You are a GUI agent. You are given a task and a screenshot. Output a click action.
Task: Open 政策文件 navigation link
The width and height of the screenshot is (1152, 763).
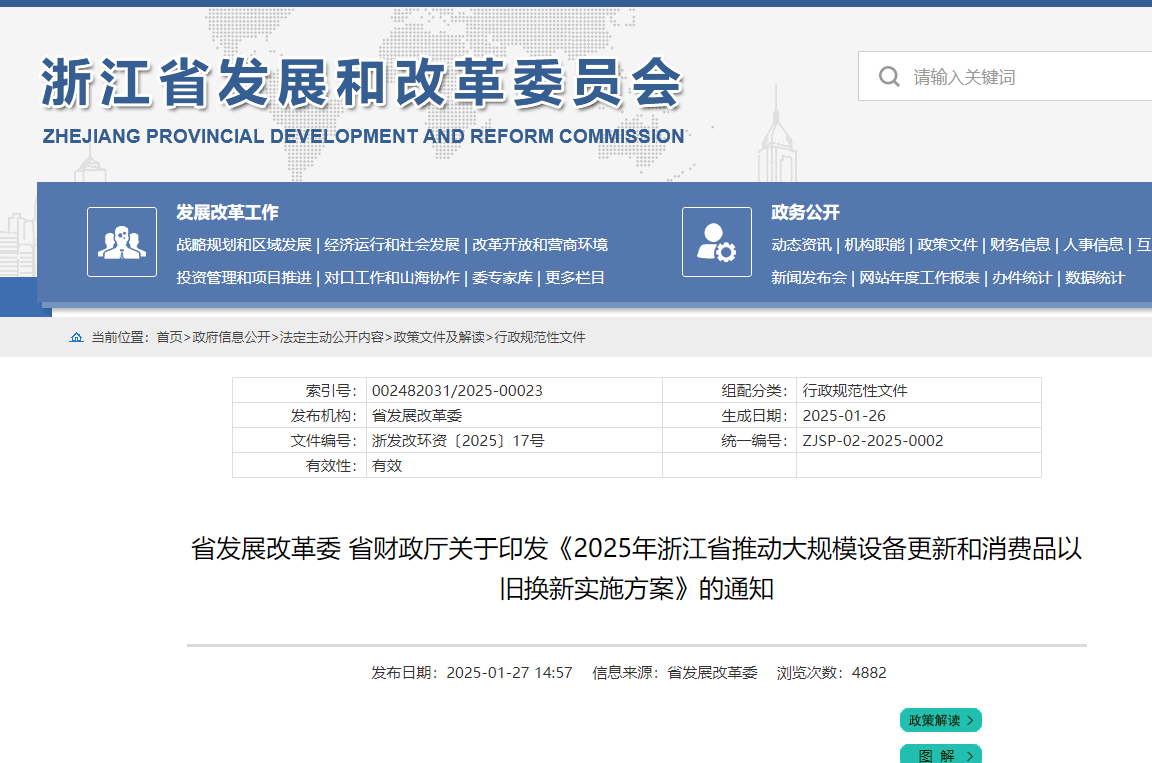pyautogui.click(x=947, y=245)
